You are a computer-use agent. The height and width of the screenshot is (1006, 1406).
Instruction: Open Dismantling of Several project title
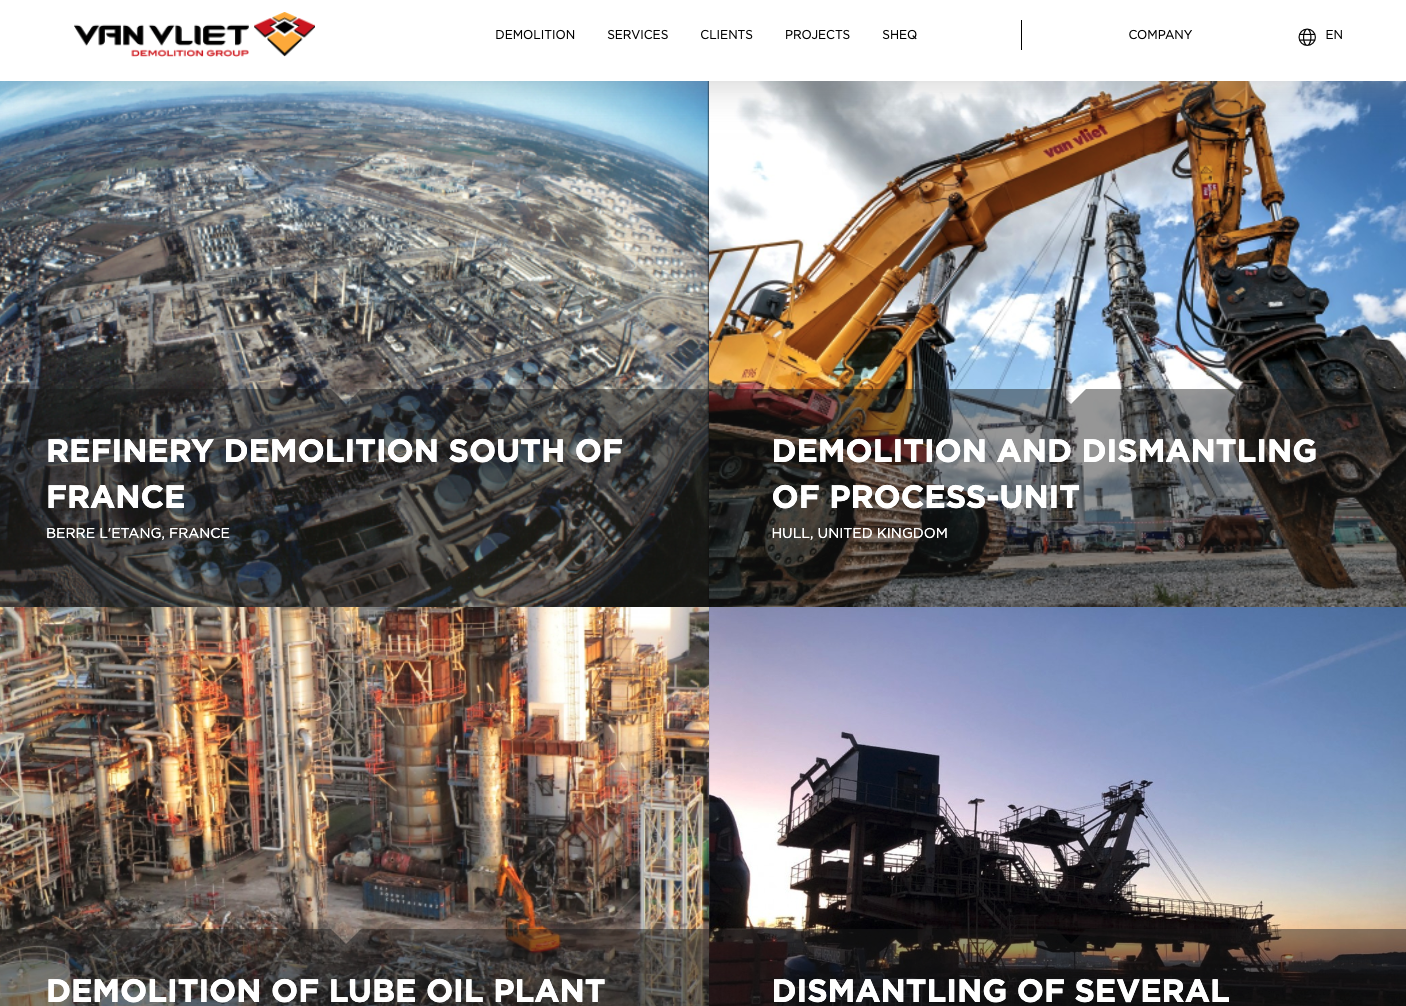[1000, 990]
